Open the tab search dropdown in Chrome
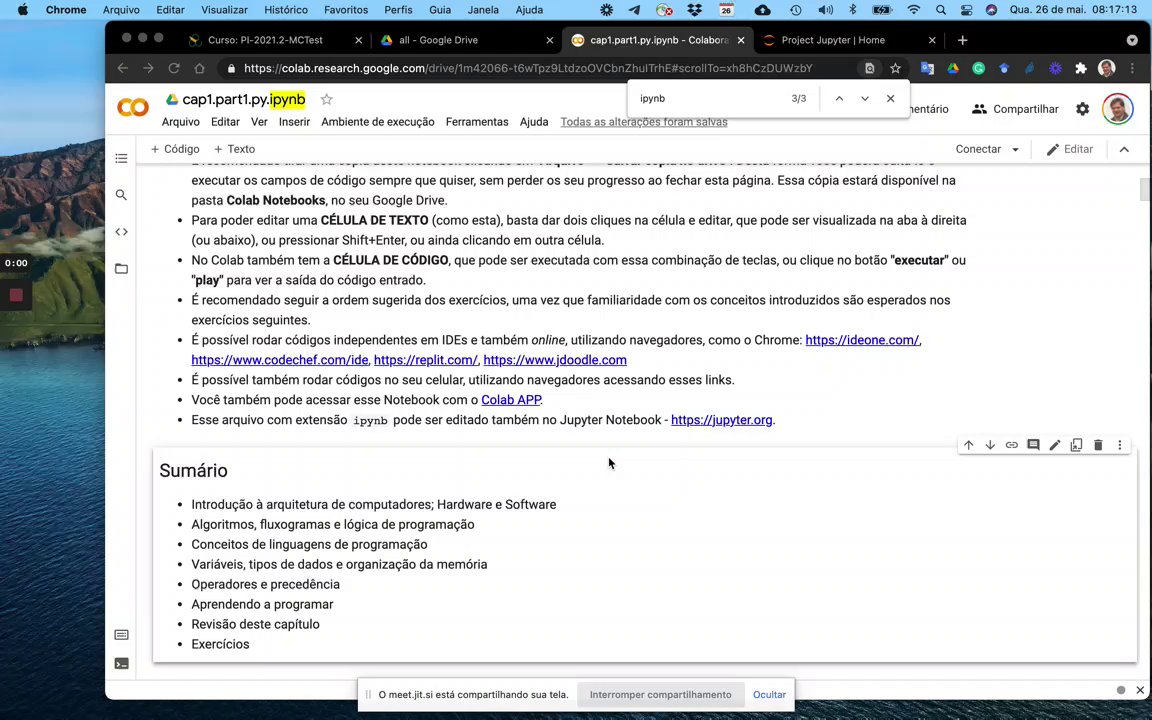This screenshot has height=720, width=1152. [x=1132, y=40]
